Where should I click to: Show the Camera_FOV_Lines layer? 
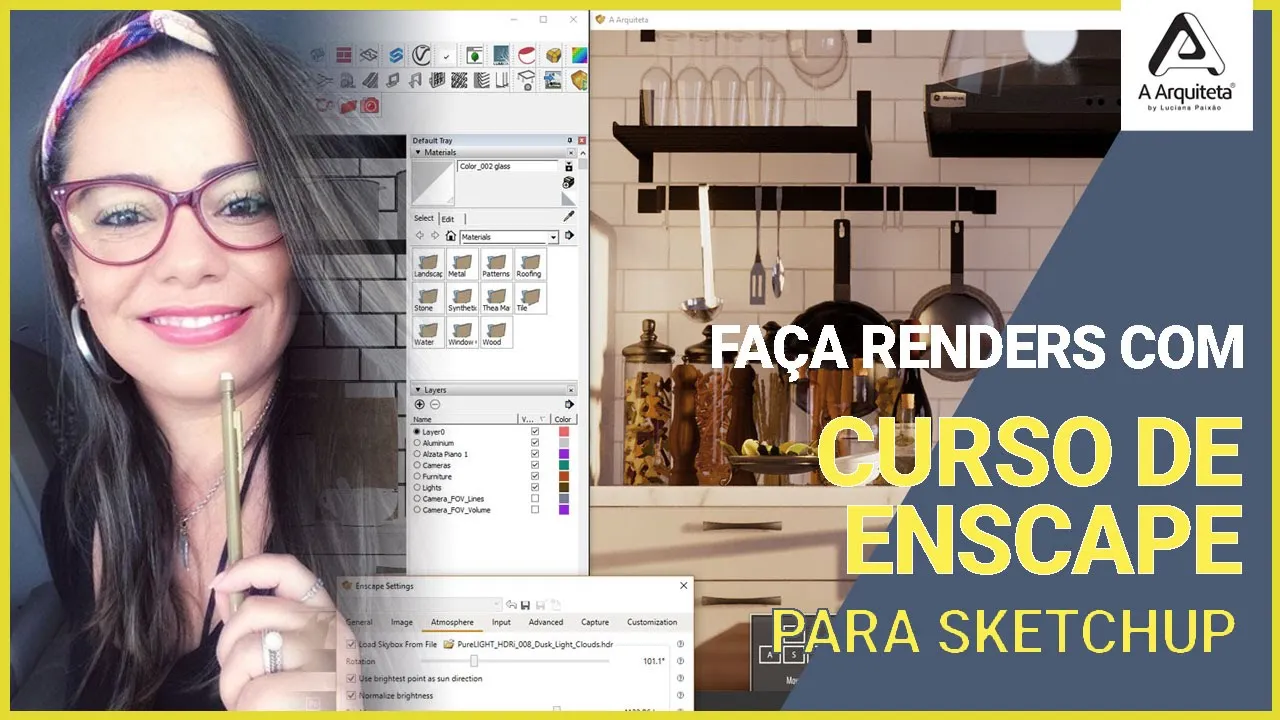coord(535,498)
